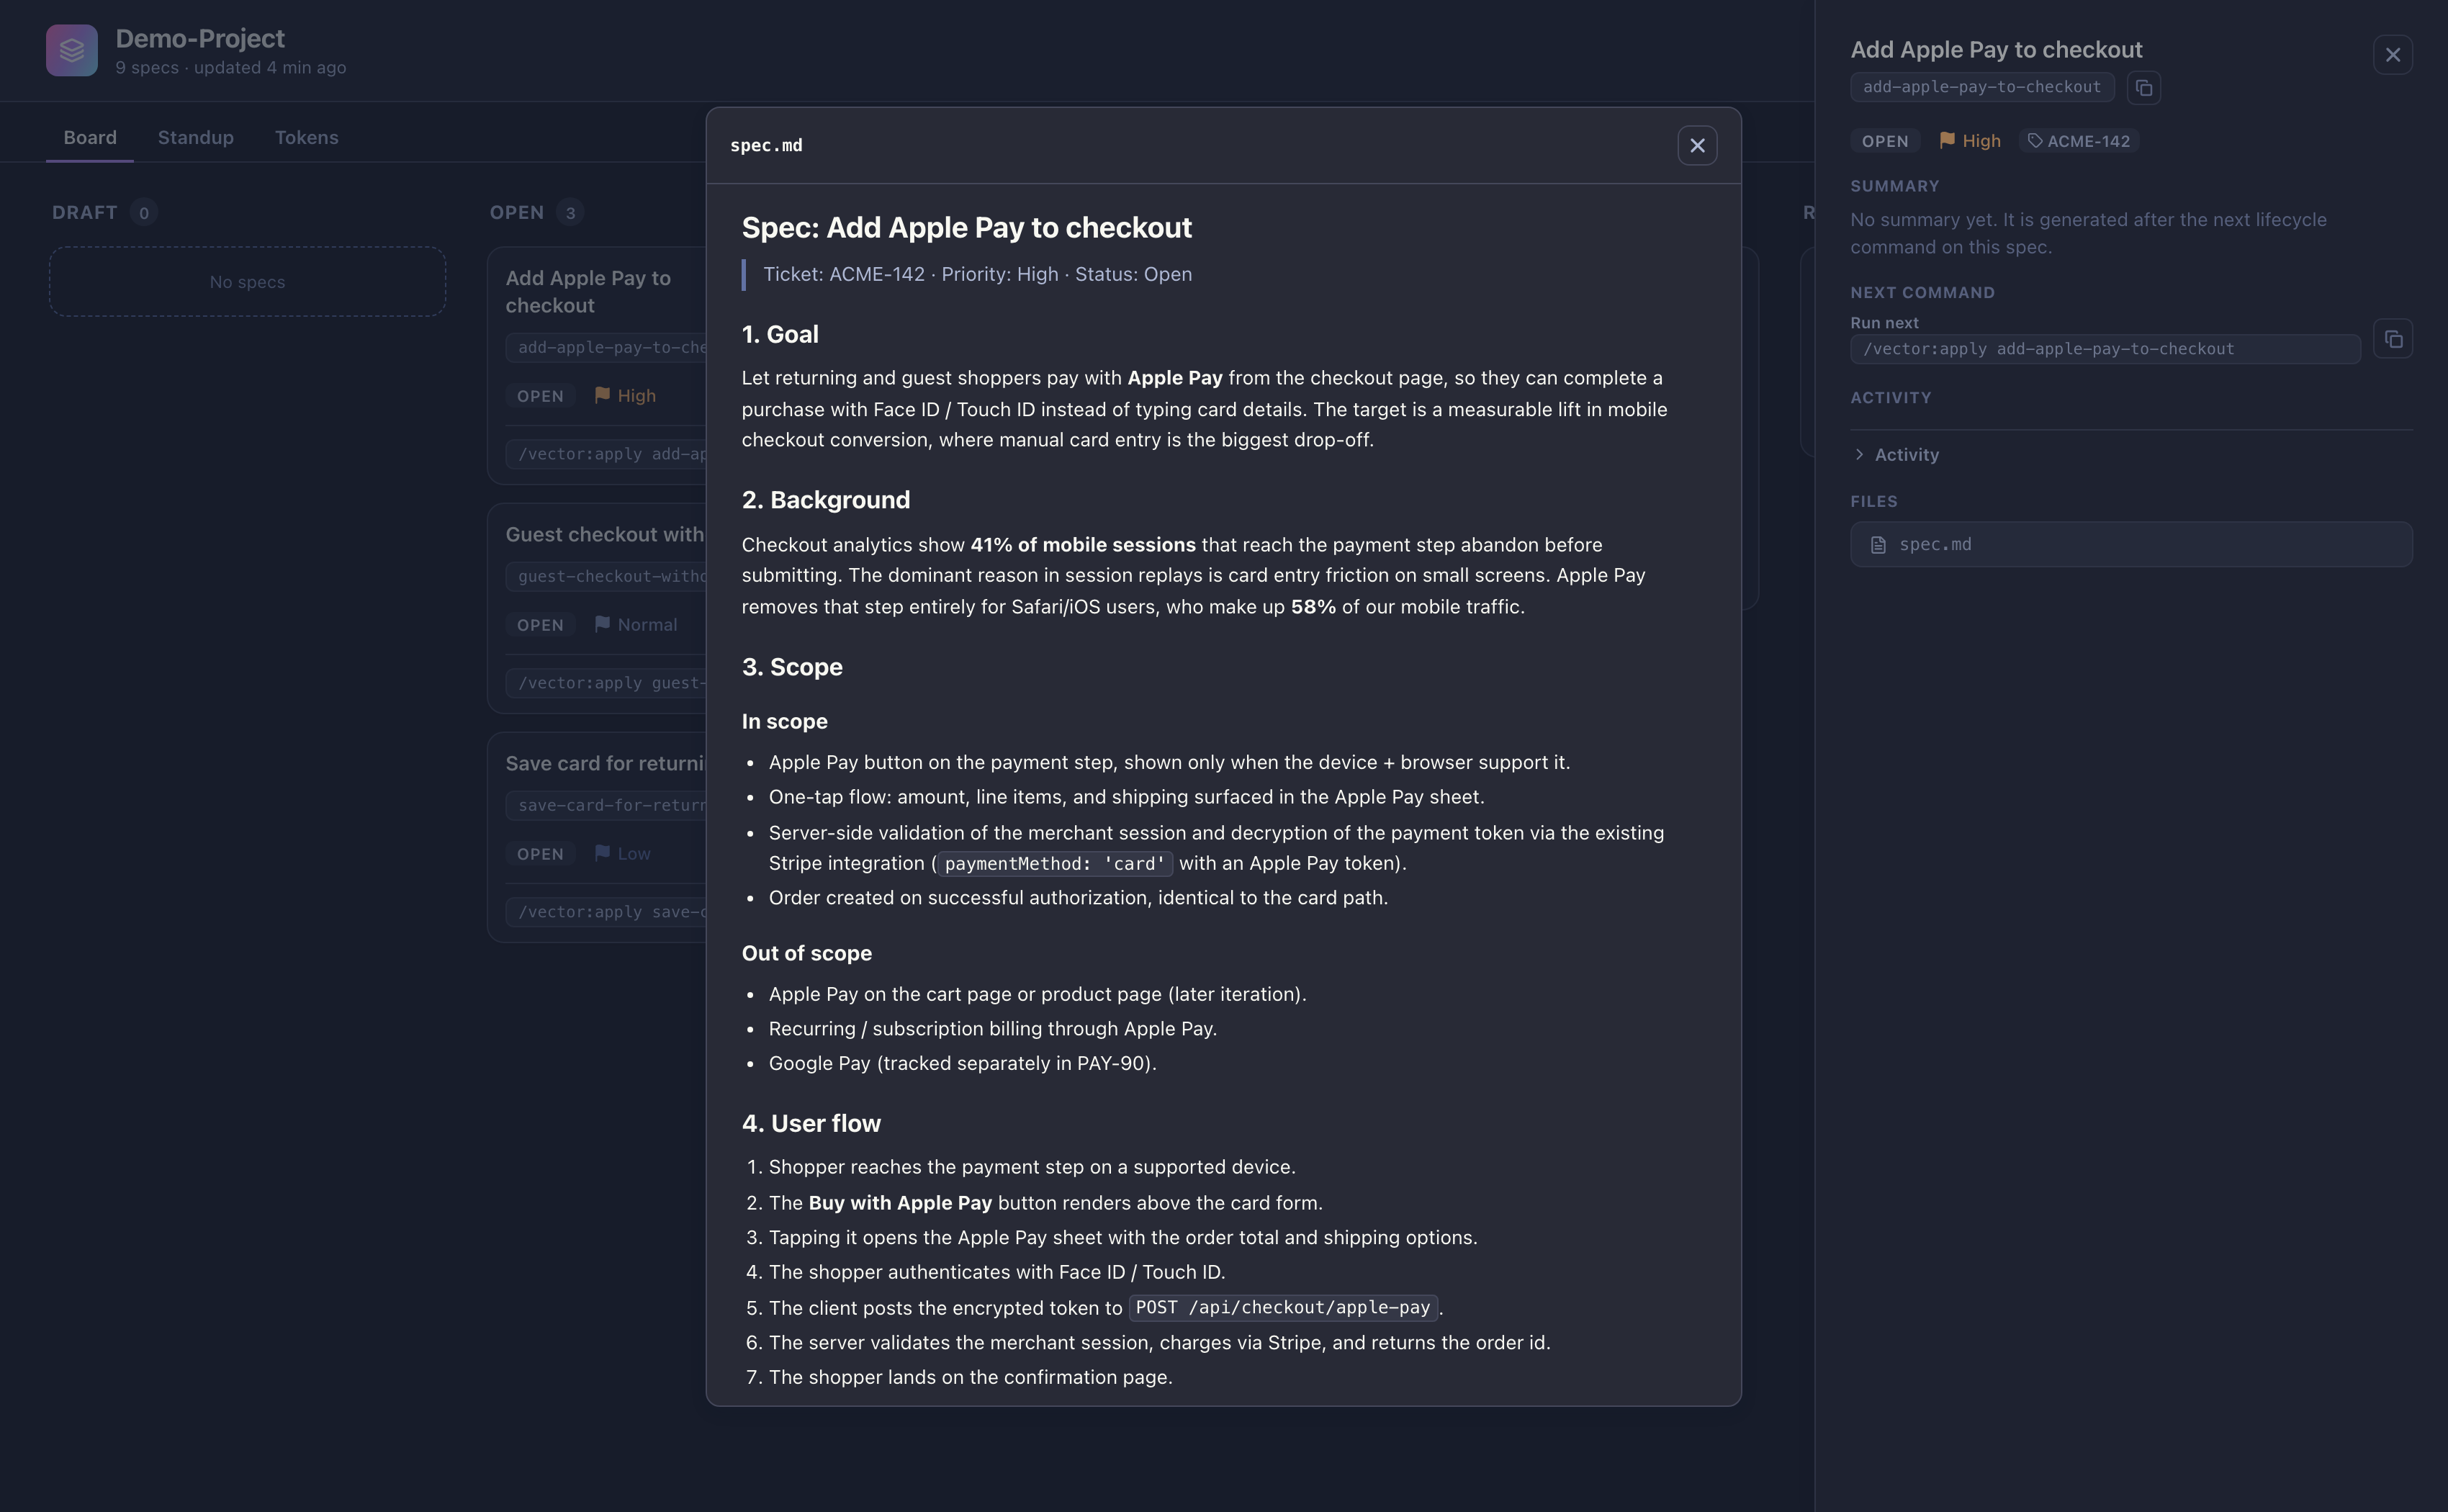Open the Guest checkout spec card
2448x1512 pixels.
pos(597,608)
